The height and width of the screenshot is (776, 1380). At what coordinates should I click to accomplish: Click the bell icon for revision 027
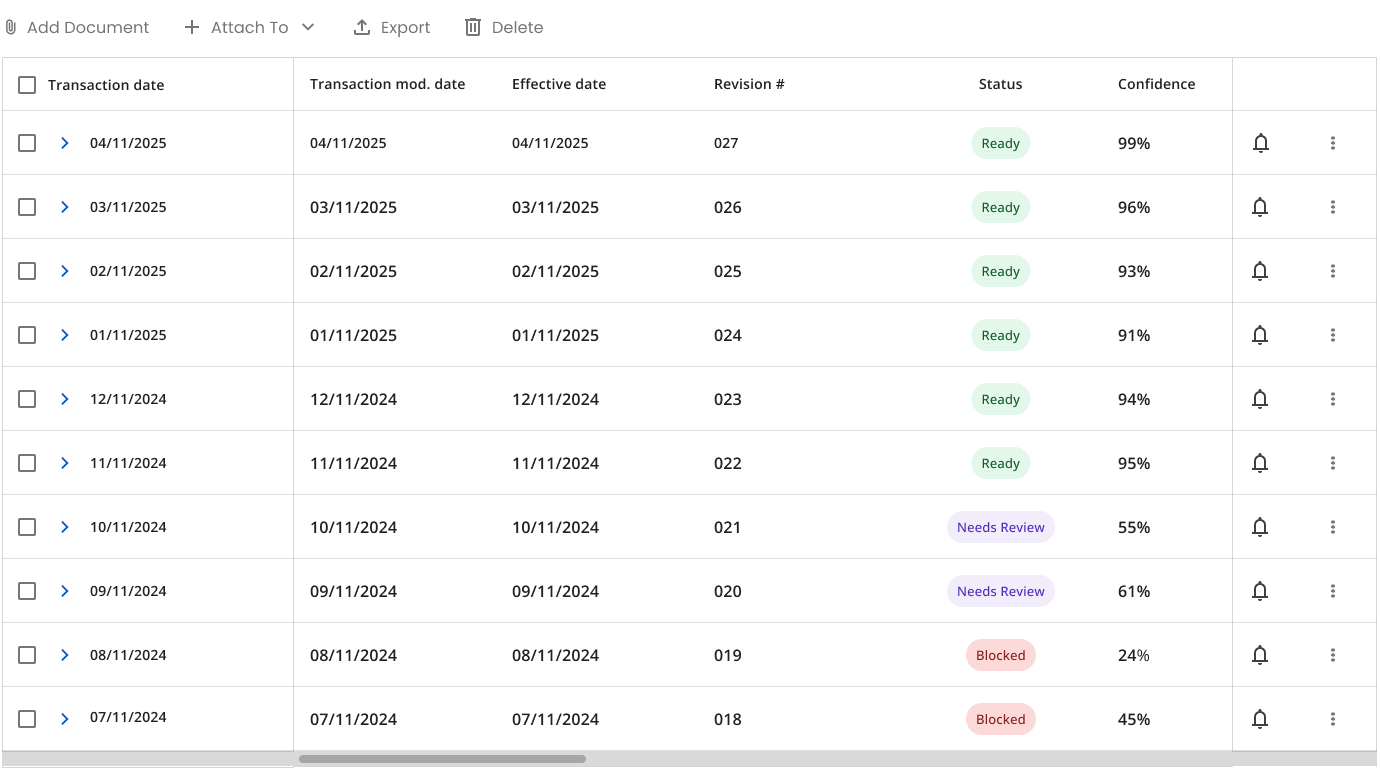1261,143
